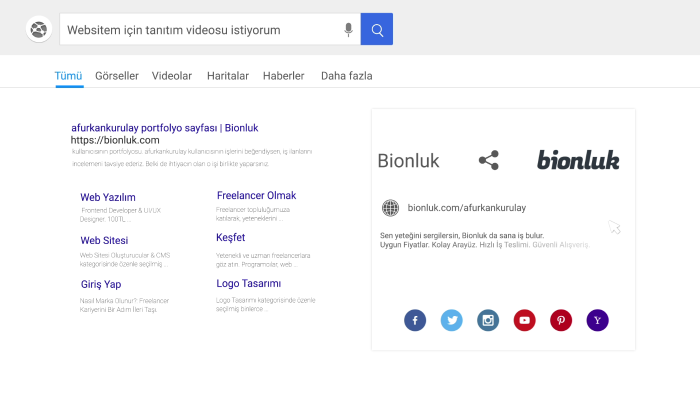Click the 'Uygun Fiyatlar. Kolay Arayüz.' text line
Viewport: 700px width, 394px height.
(485, 245)
